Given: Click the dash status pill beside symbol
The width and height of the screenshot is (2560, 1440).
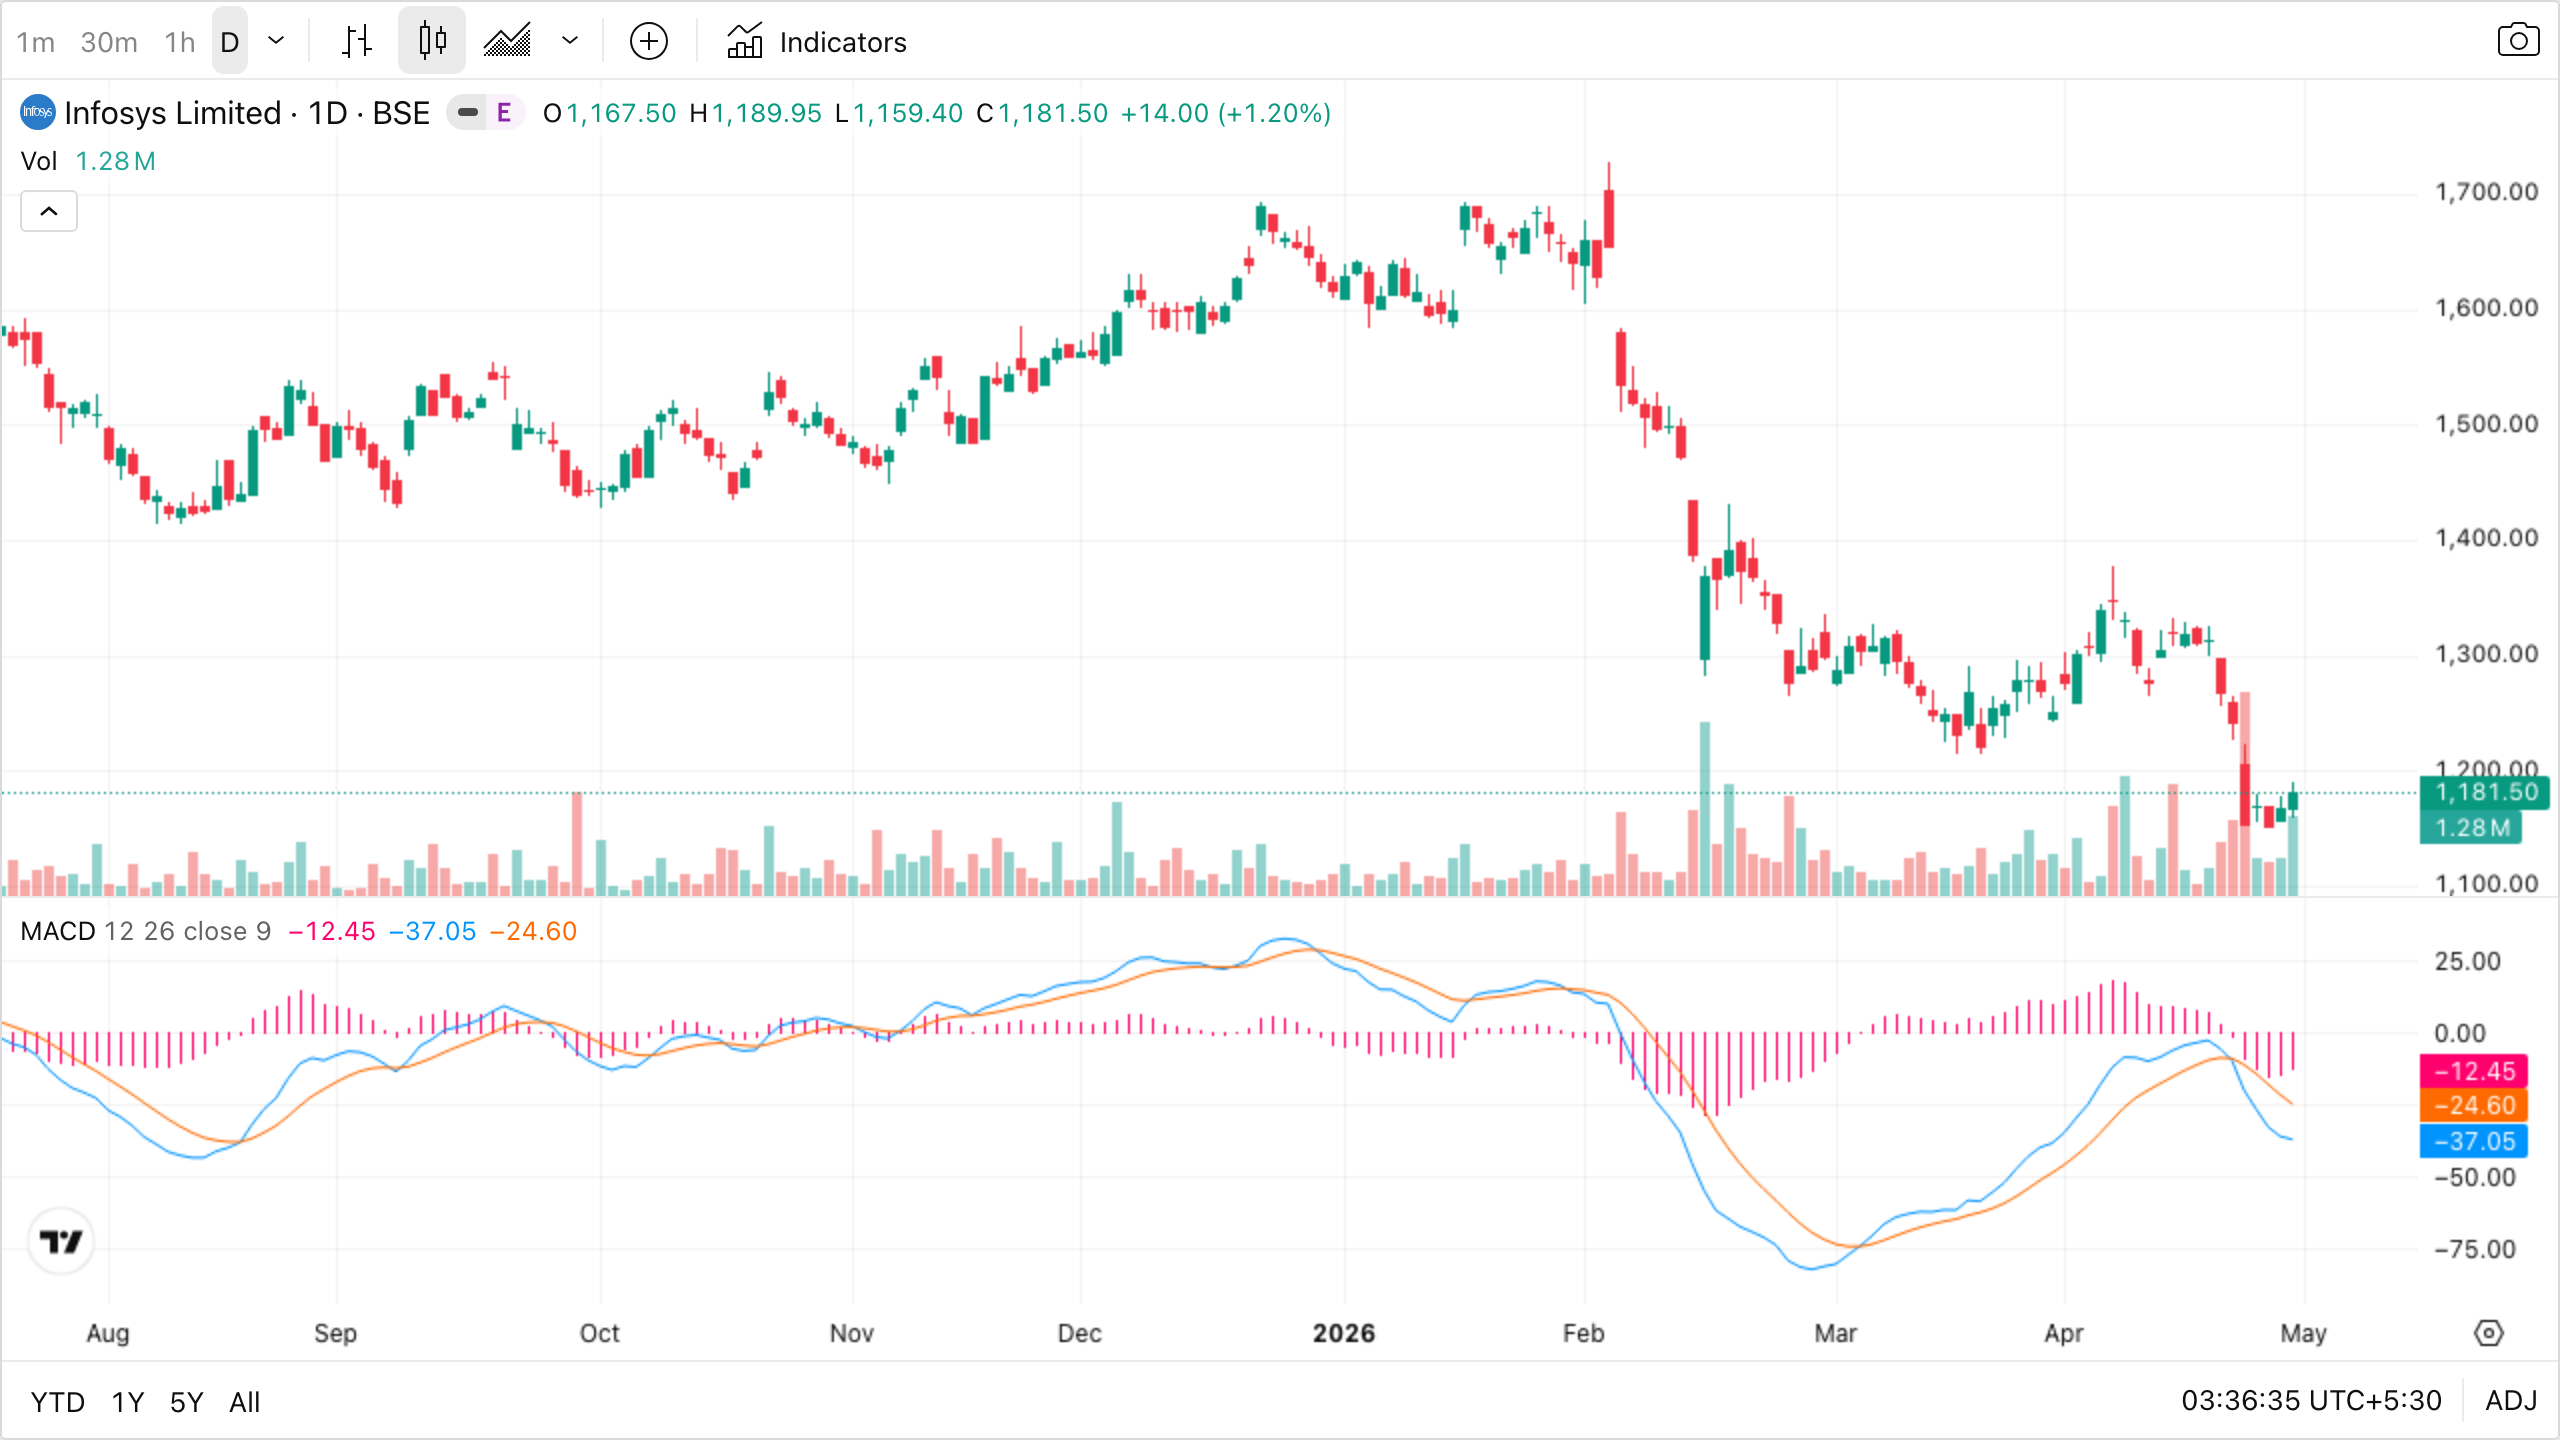Looking at the screenshot, I should 467,113.
